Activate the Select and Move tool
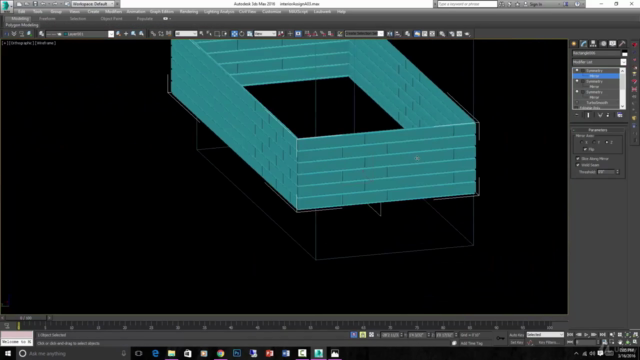The height and width of the screenshot is (360, 640). pyautogui.click(x=234, y=34)
